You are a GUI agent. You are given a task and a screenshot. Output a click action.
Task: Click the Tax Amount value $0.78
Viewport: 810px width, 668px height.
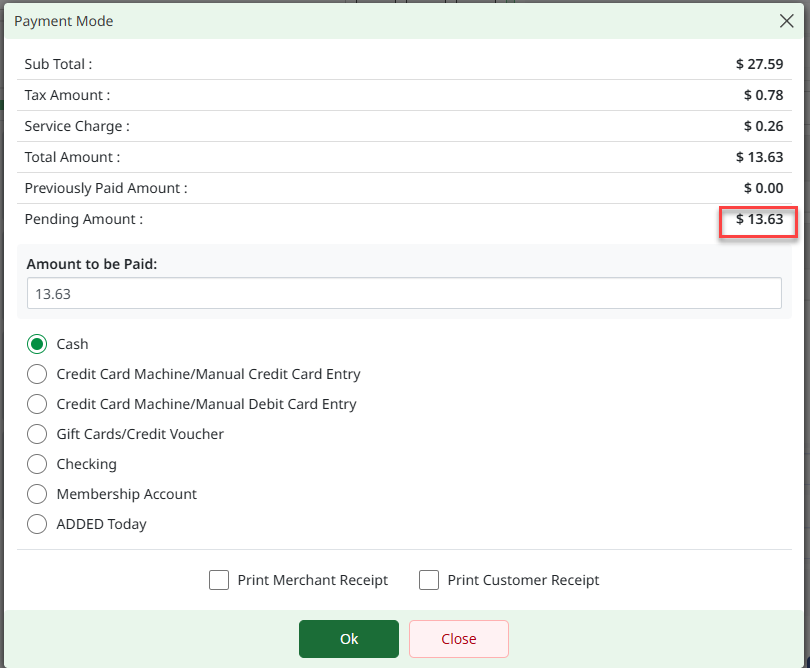[x=763, y=95]
